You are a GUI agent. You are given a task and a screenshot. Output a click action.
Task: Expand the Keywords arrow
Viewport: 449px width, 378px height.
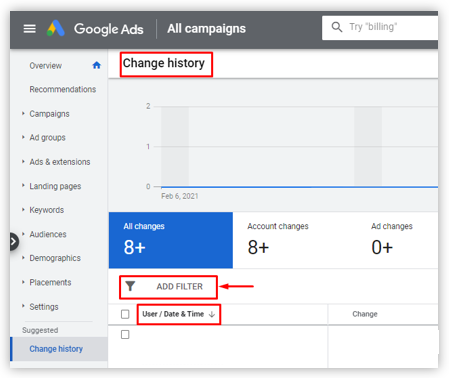click(23, 210)
